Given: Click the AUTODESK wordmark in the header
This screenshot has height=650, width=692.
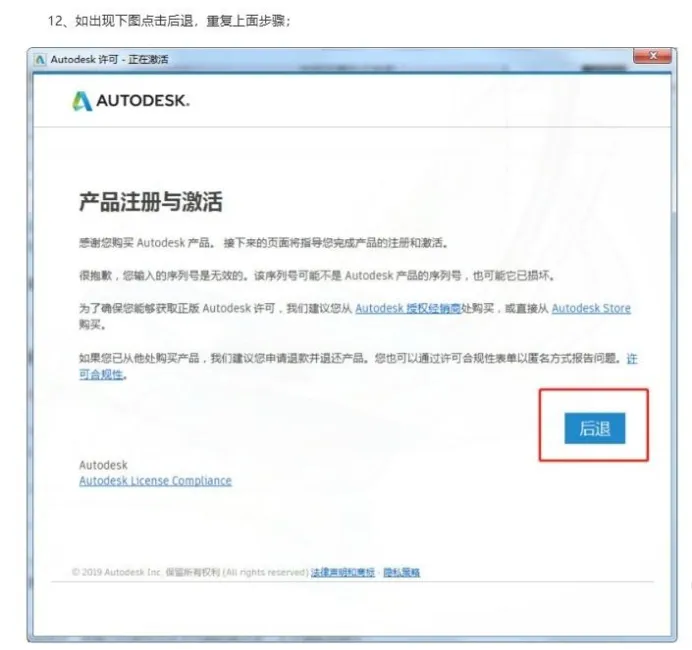Looking at the screenshot, I should (x=143, y=101).
